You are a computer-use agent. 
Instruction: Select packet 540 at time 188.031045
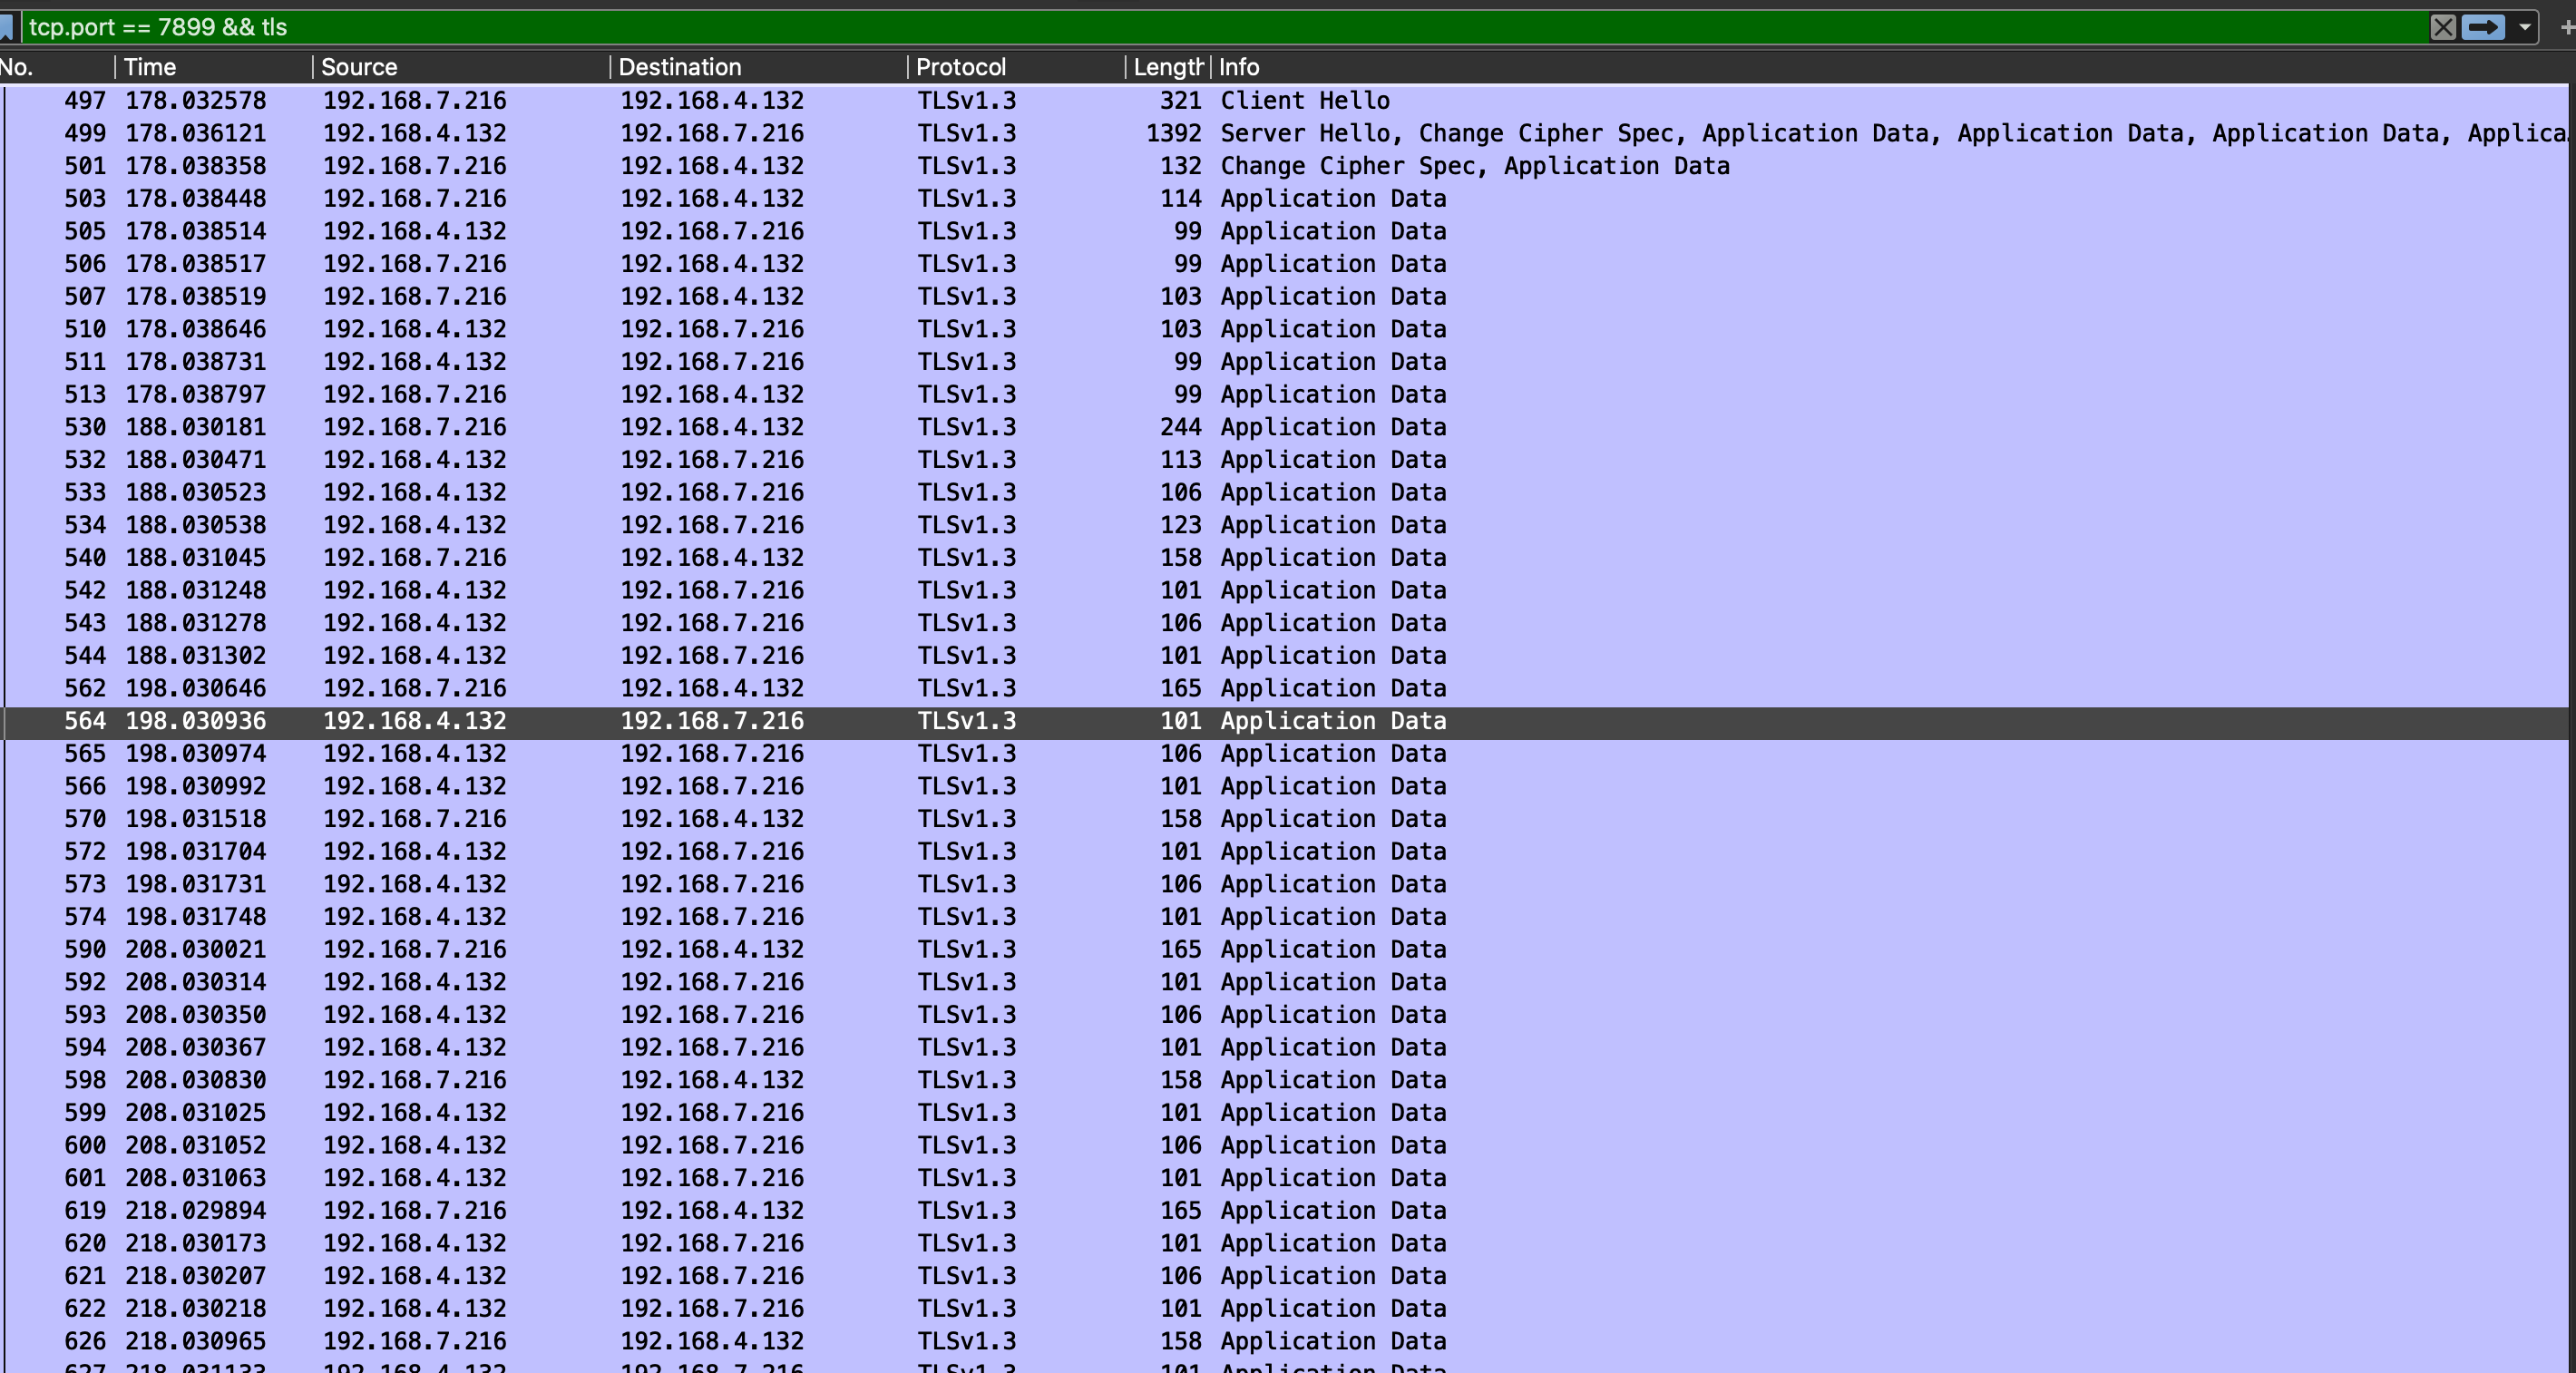coord(1286,558)
